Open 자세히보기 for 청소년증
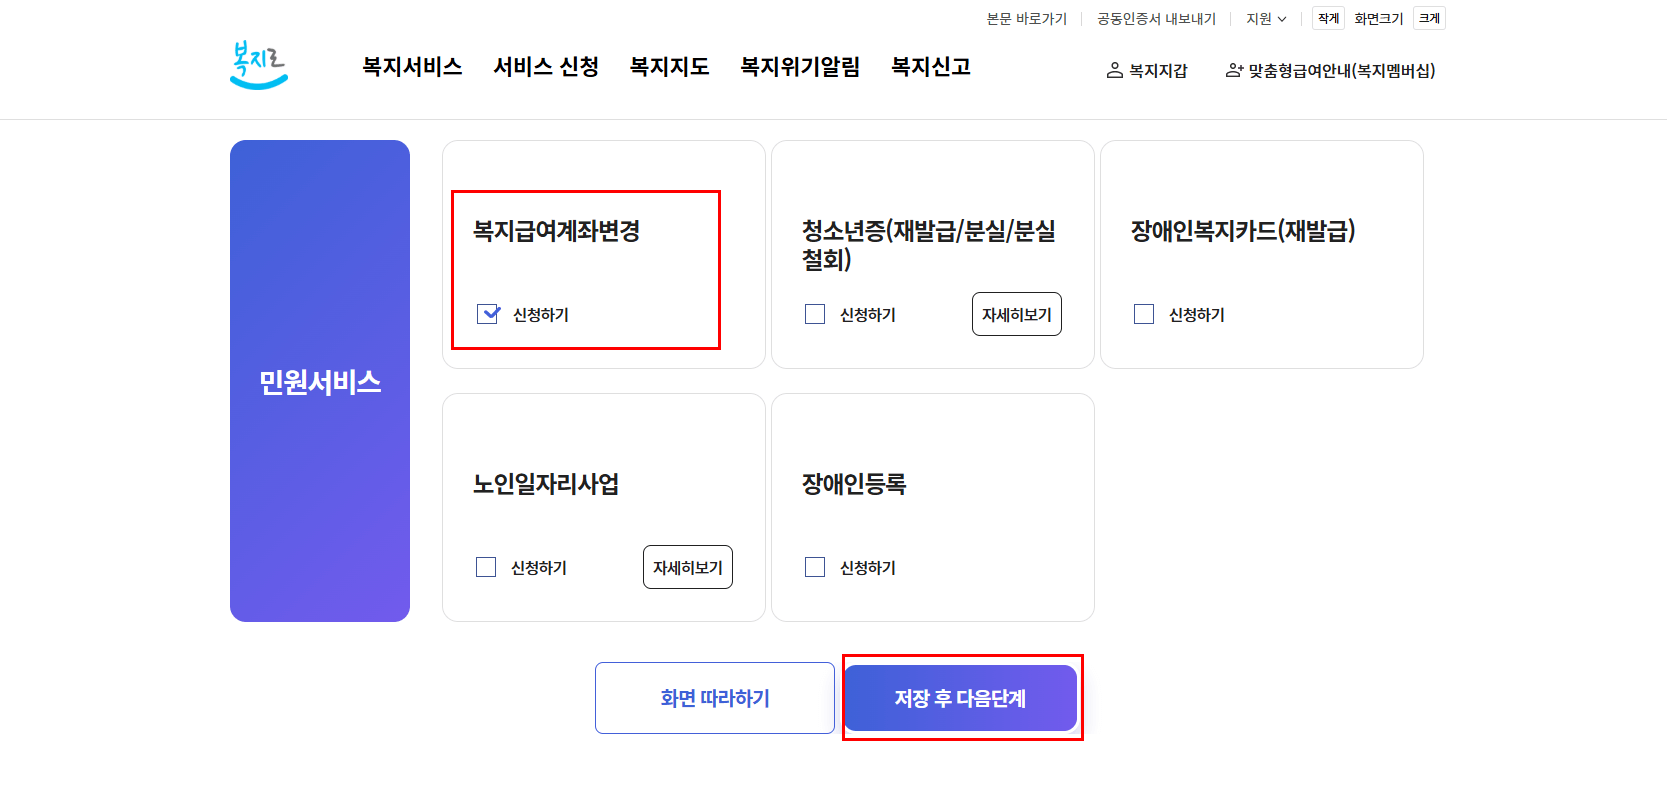The image size is (1667, 803). pyautogui.click(x=1016, y=314)
